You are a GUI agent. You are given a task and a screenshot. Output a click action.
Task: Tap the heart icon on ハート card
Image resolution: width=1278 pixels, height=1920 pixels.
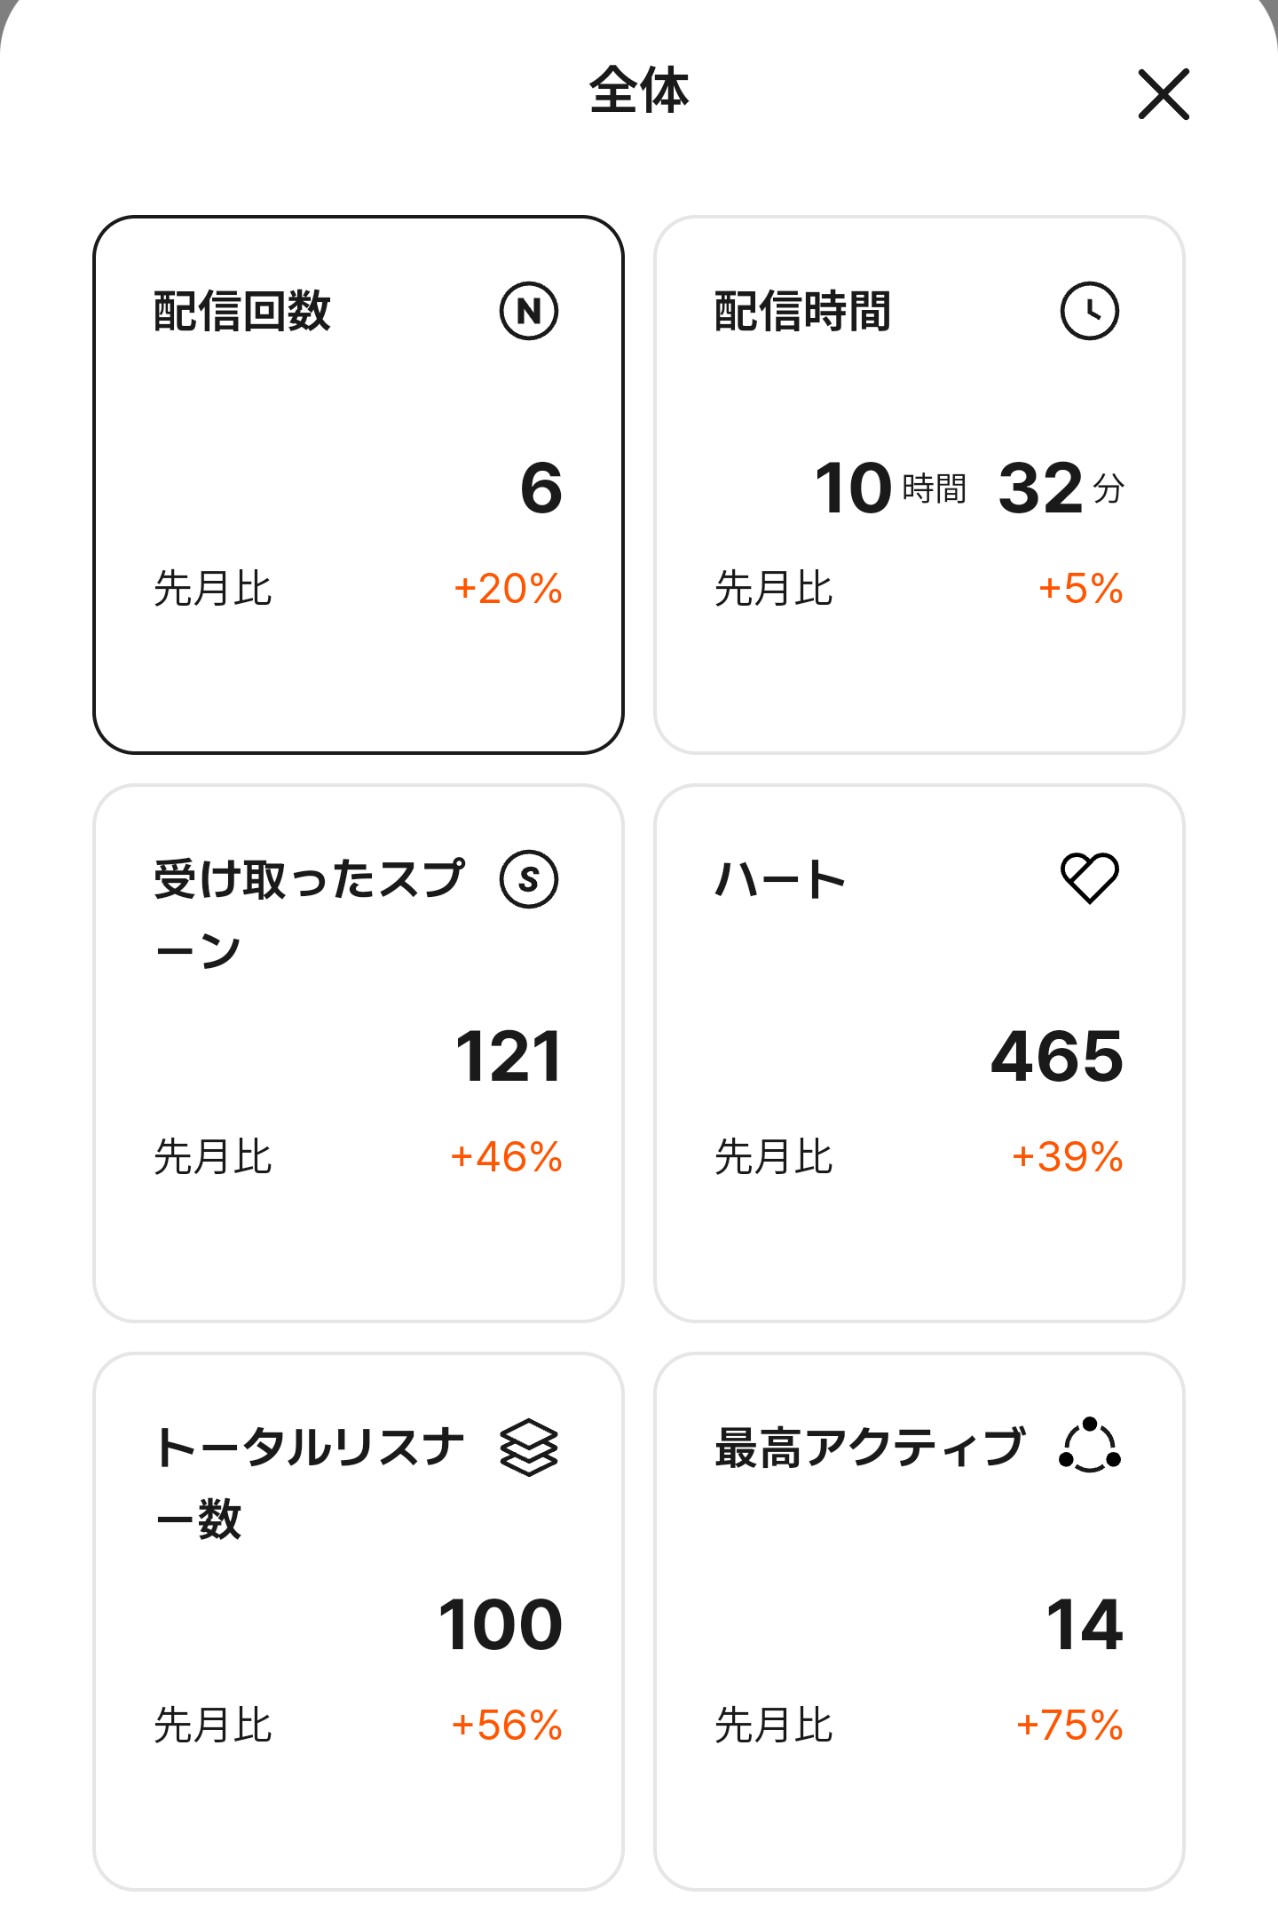click(x=1089, y=878)
